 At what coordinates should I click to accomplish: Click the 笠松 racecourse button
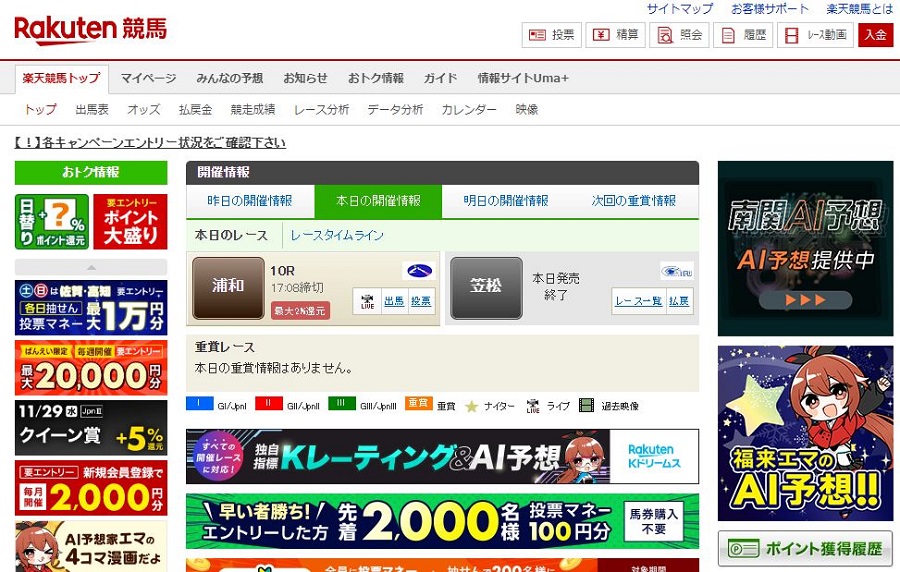coord(486,288)
